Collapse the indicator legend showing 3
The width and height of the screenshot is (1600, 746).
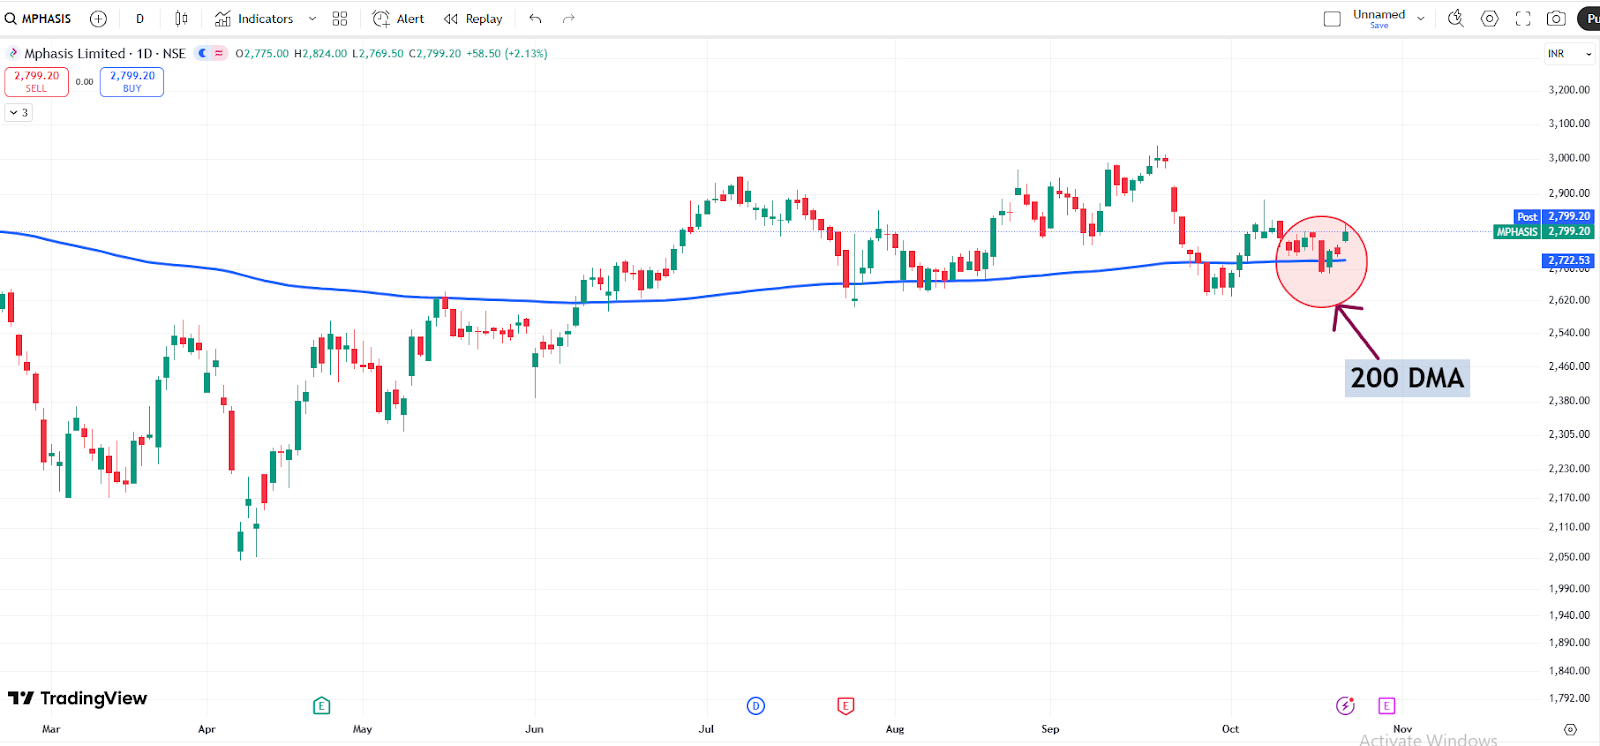point(19,113)
